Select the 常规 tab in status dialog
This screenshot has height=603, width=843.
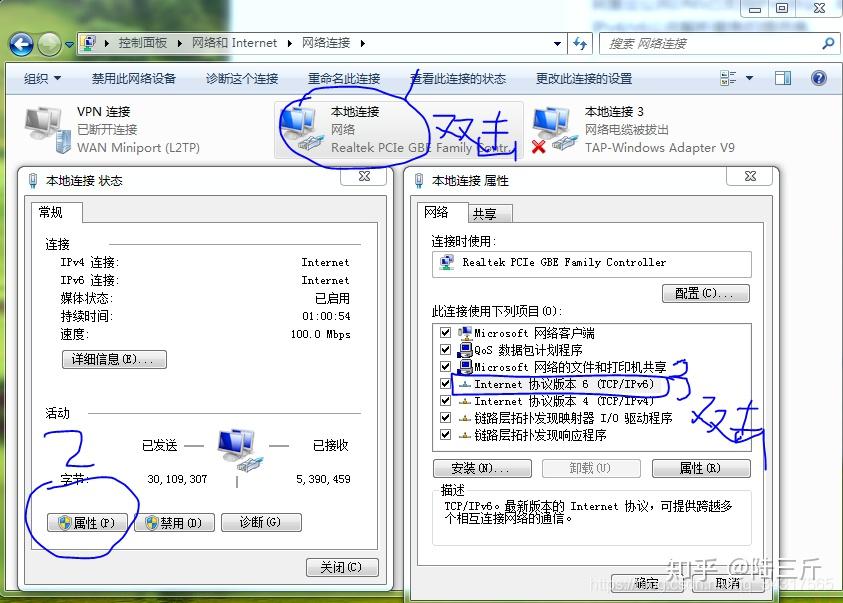tap(56, 212)
